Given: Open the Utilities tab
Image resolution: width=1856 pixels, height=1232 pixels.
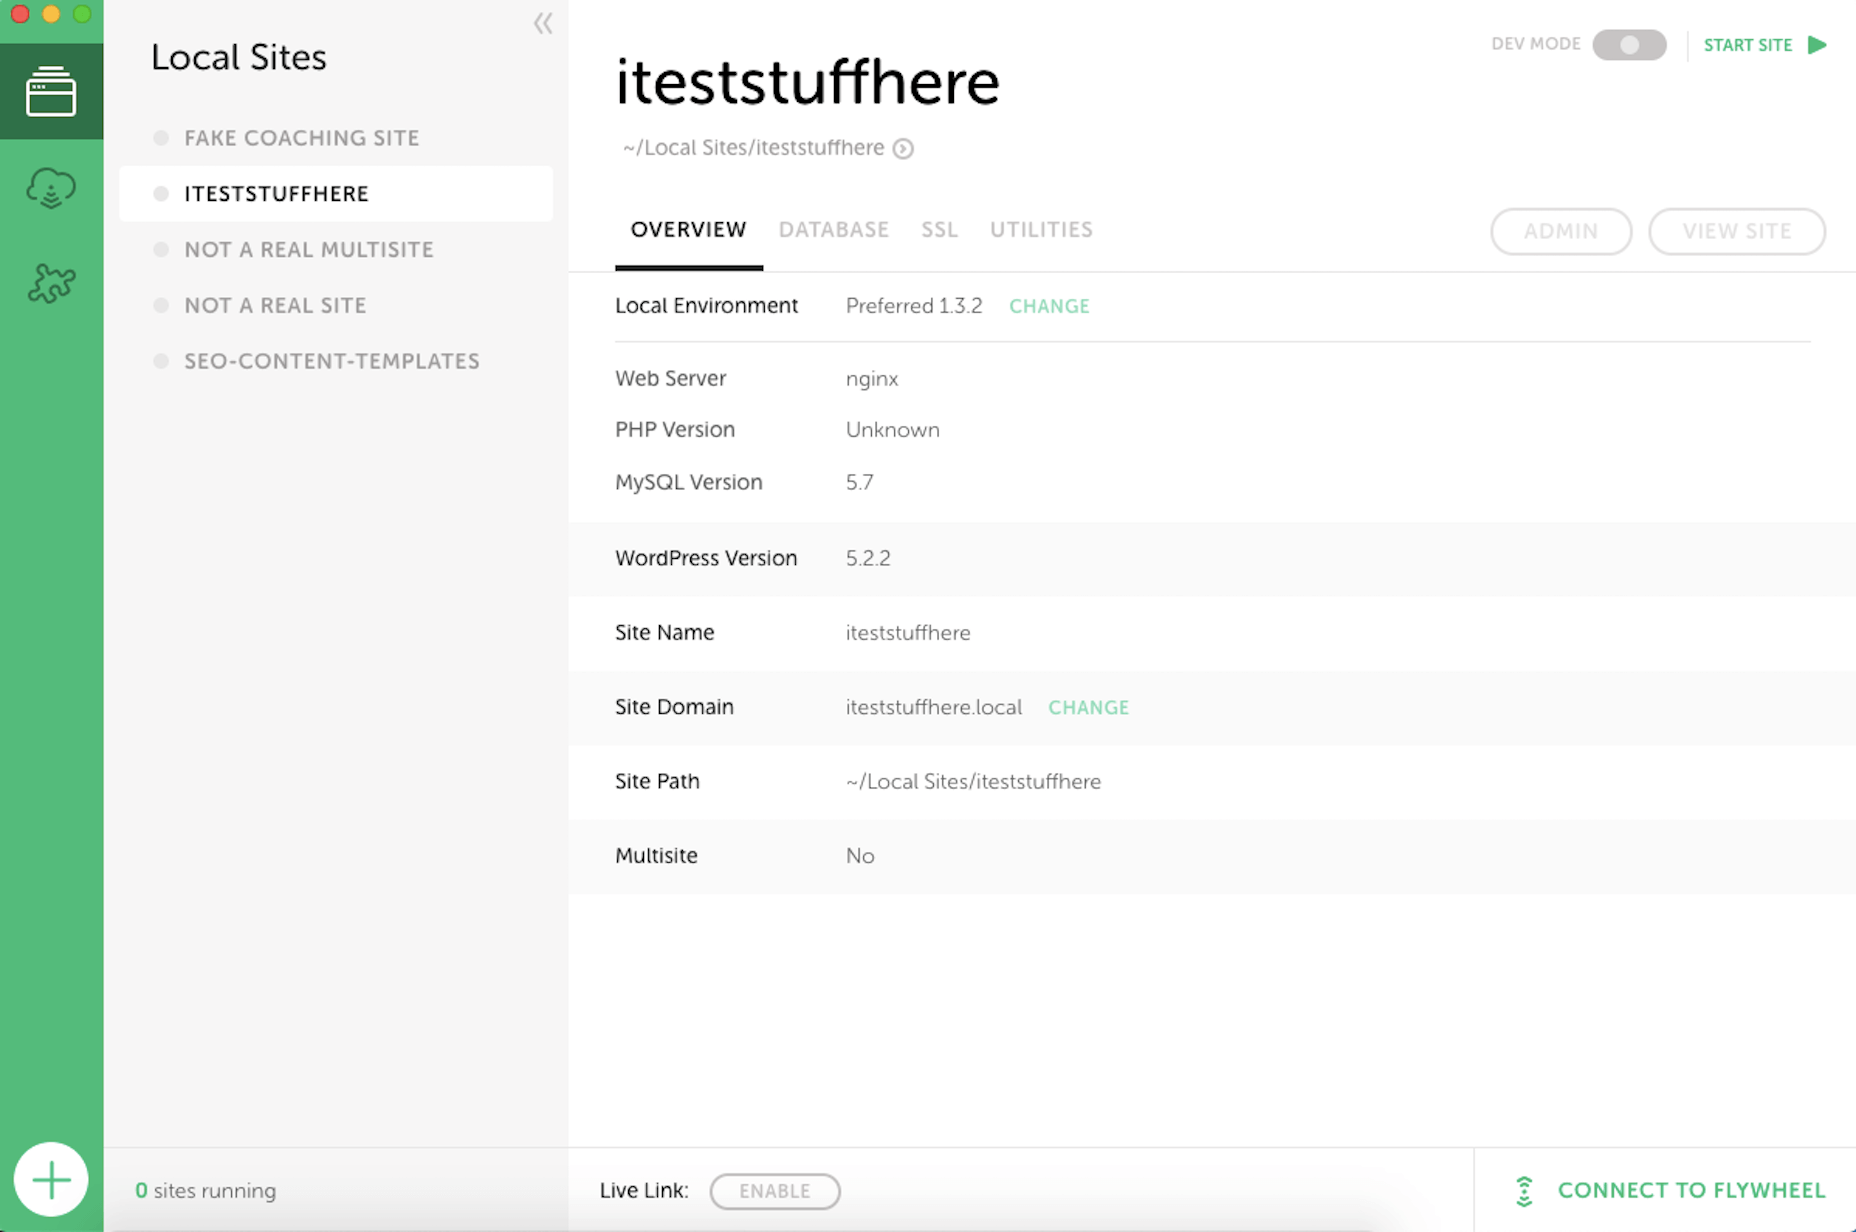Looking at the screenshot, I should [x=1041, y=230].
